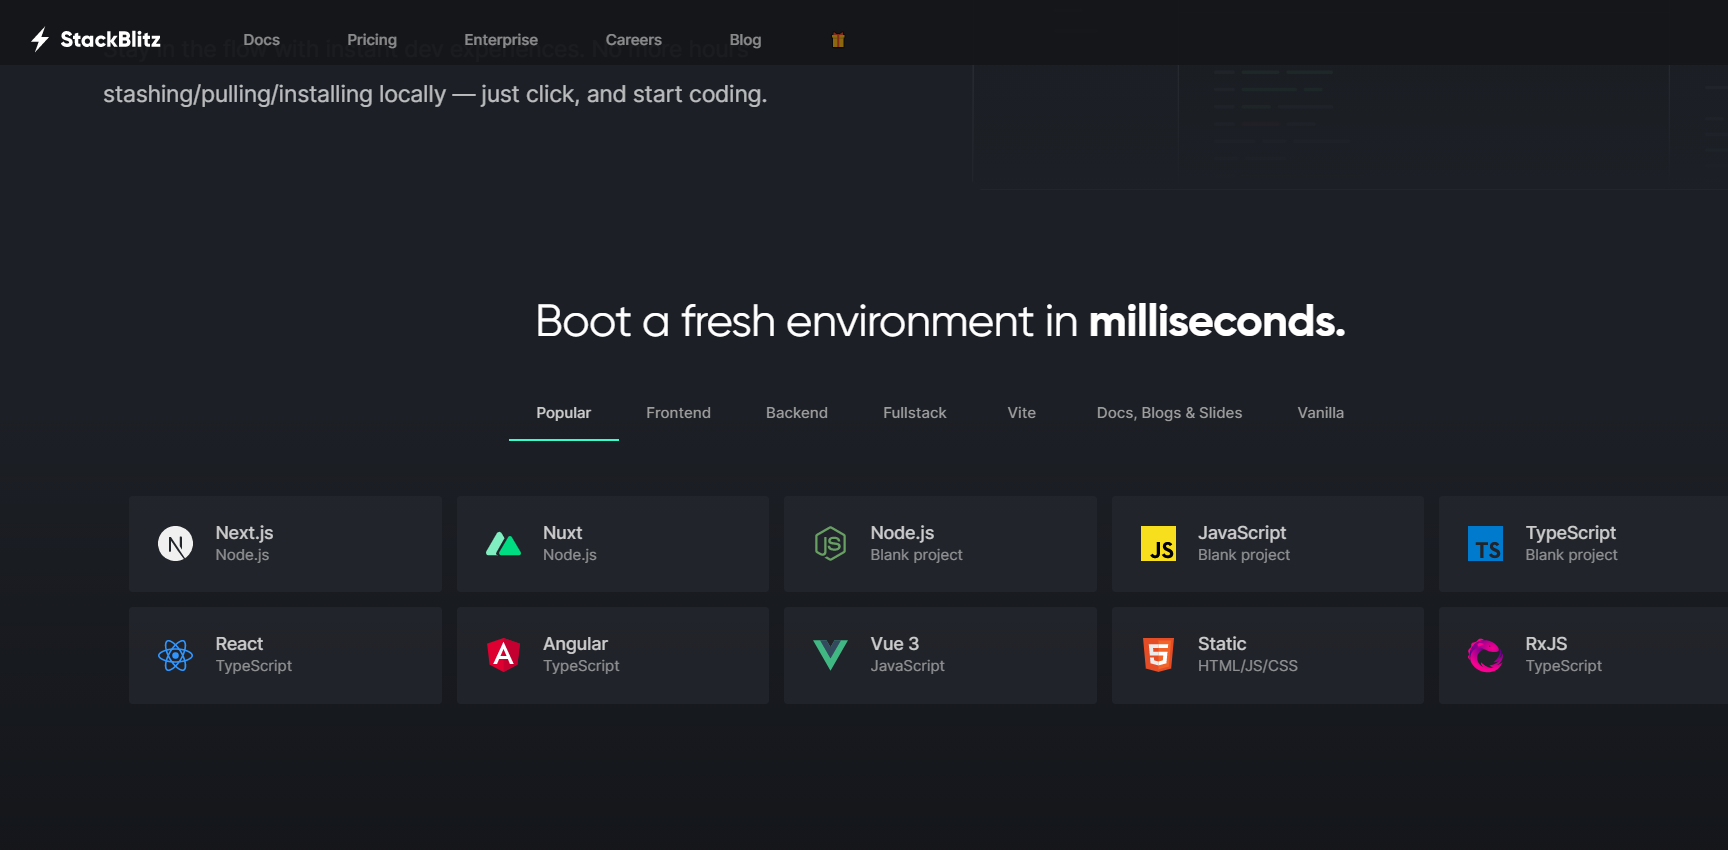
Task: Click the RxJS TypeScript card title
Action: click(1546, 644)
